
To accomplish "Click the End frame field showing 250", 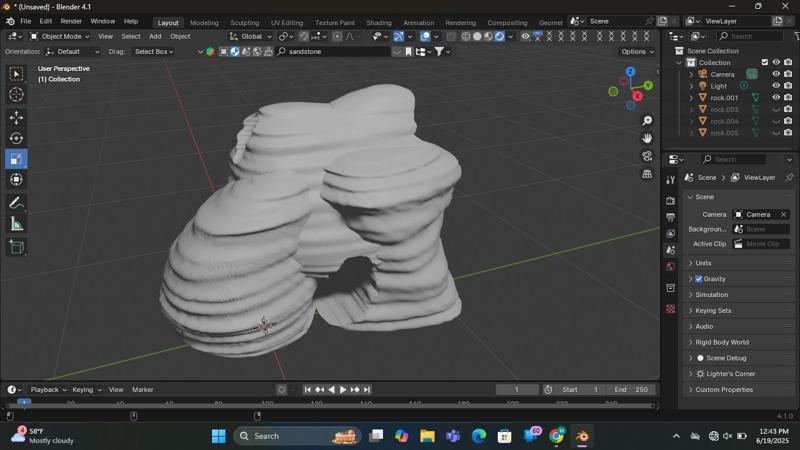I will coord(631,389).
